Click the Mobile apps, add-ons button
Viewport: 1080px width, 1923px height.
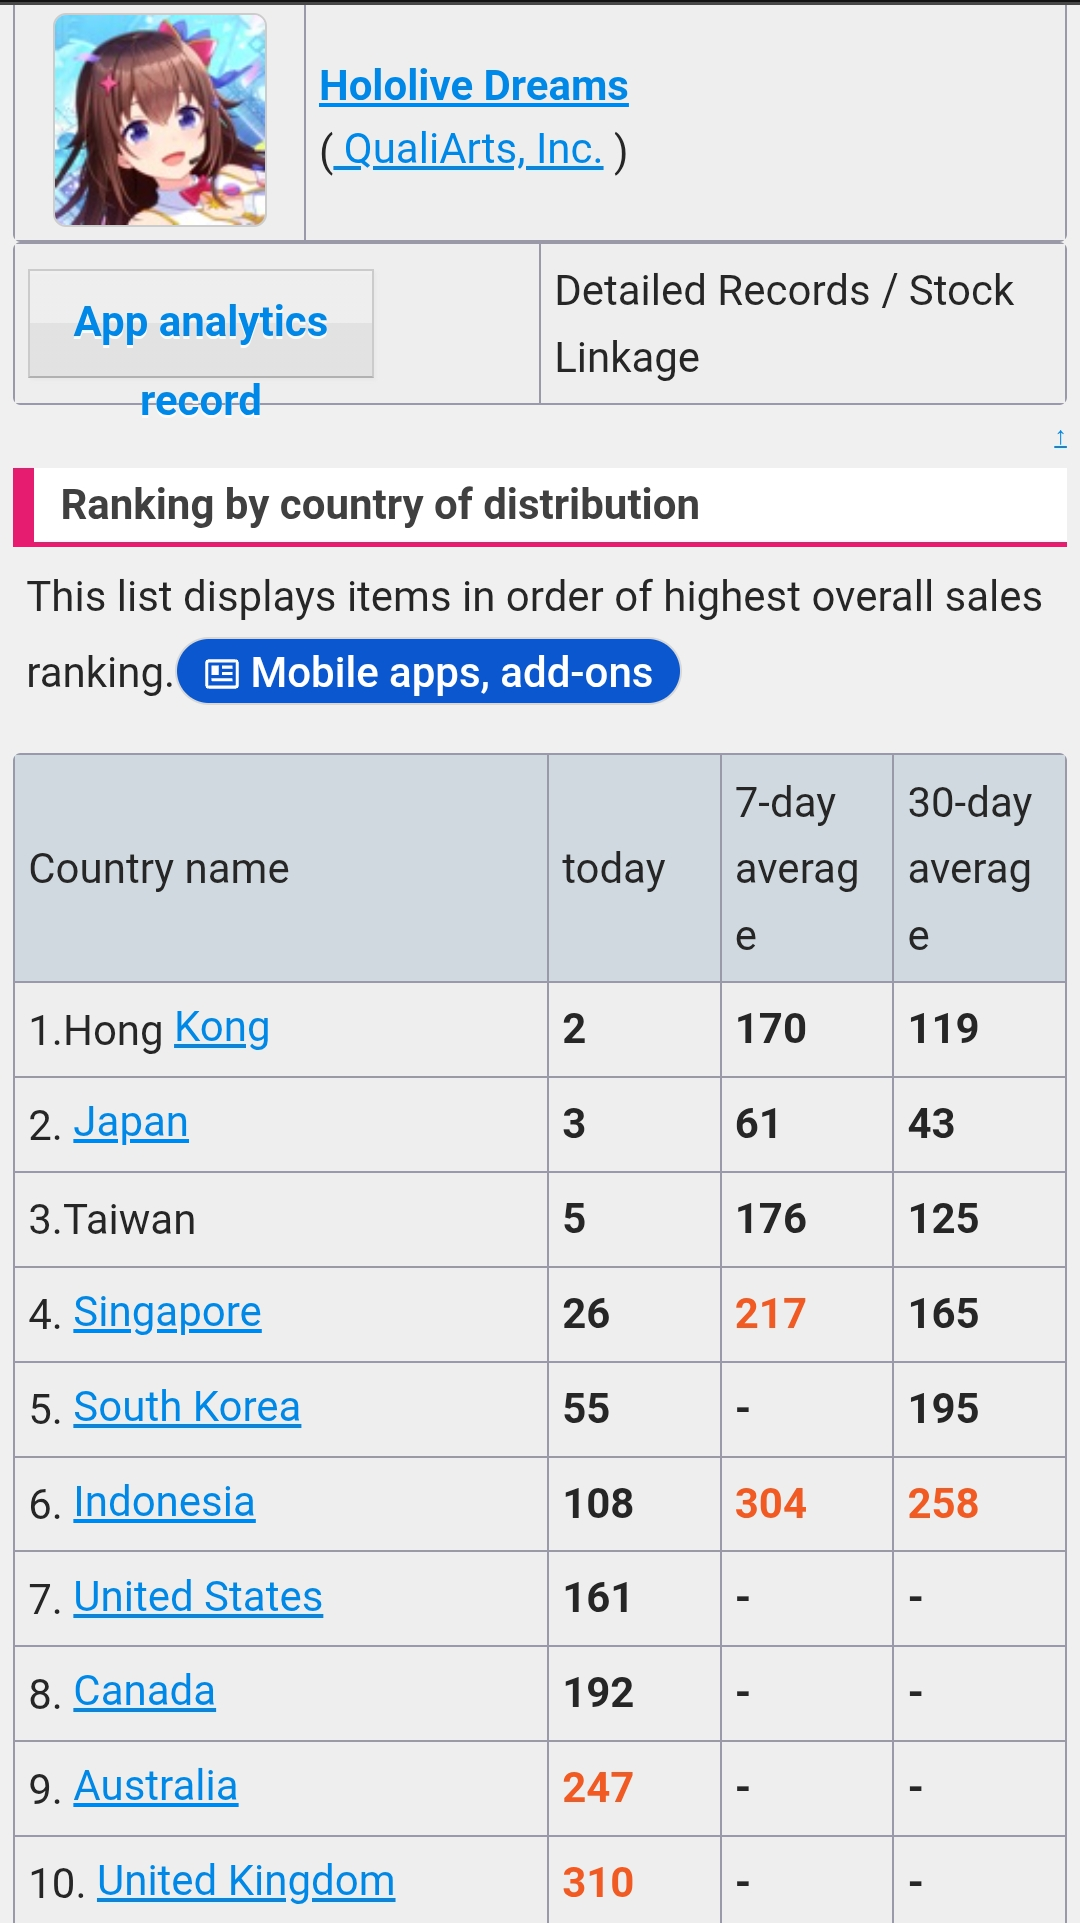click(x=429, y=672)
